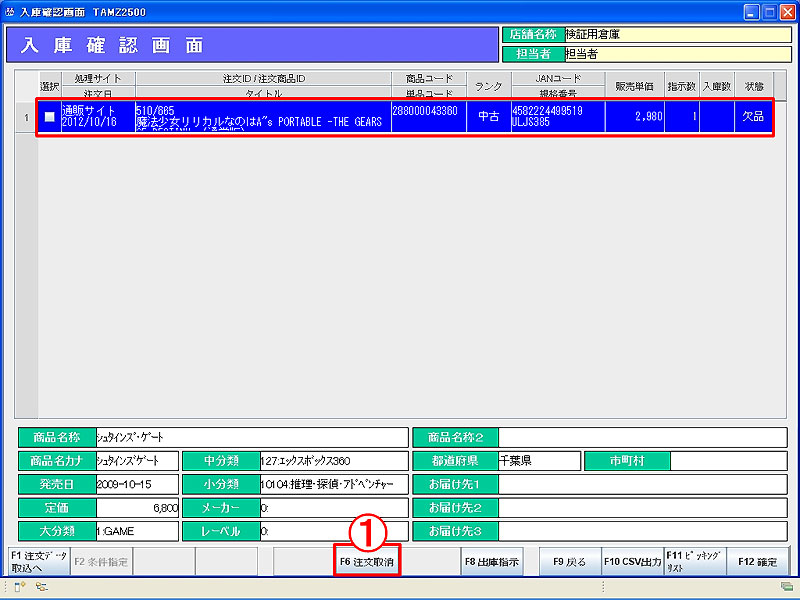
Task: Go back with the F9 戻る button
Action: tap(570, 562)
